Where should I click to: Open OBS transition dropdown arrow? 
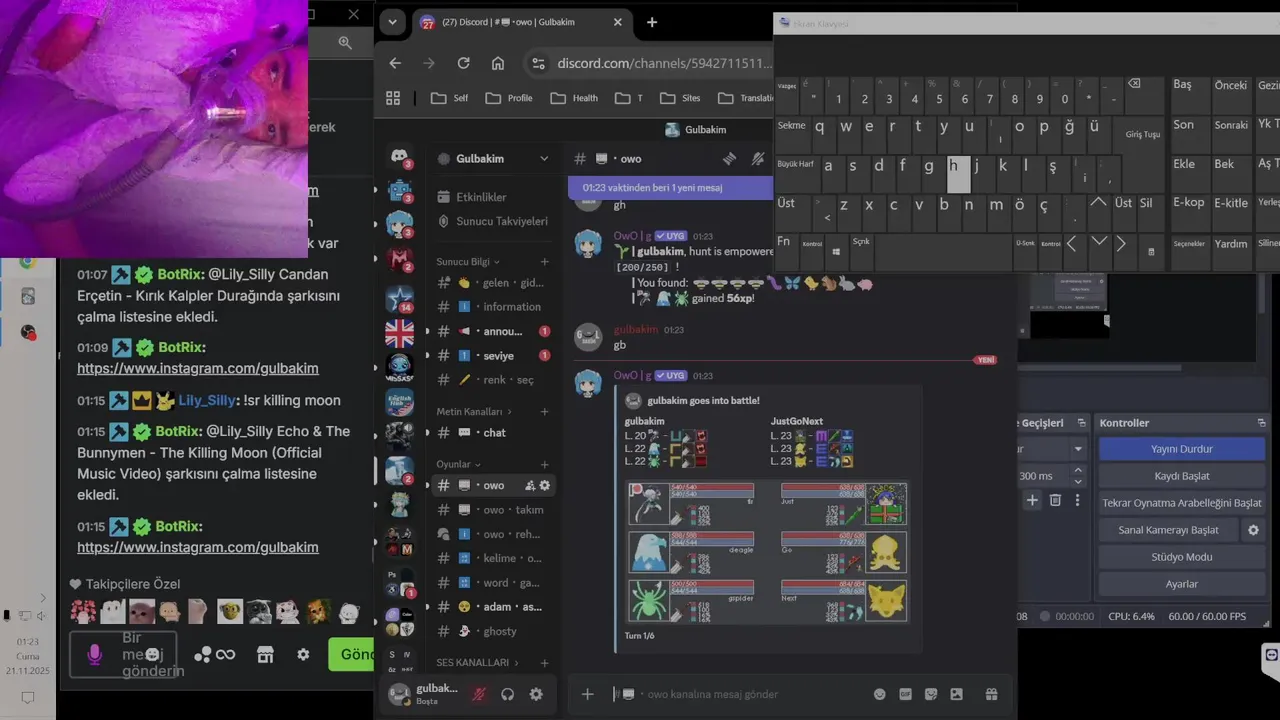(x=1078, y=449)
